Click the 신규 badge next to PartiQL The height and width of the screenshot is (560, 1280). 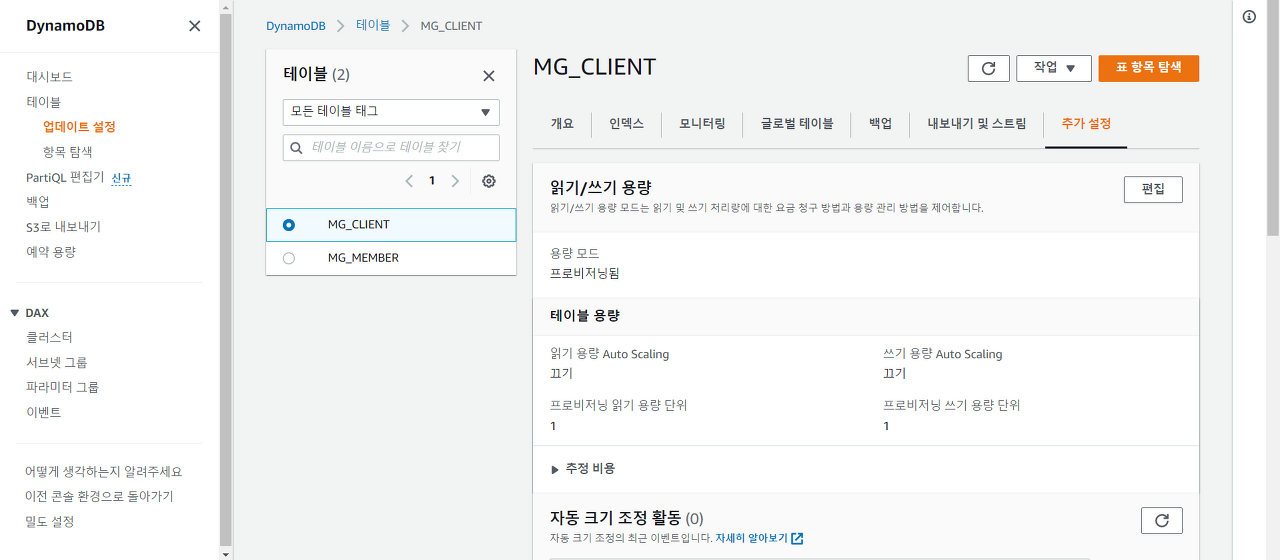tap(121, 178)
